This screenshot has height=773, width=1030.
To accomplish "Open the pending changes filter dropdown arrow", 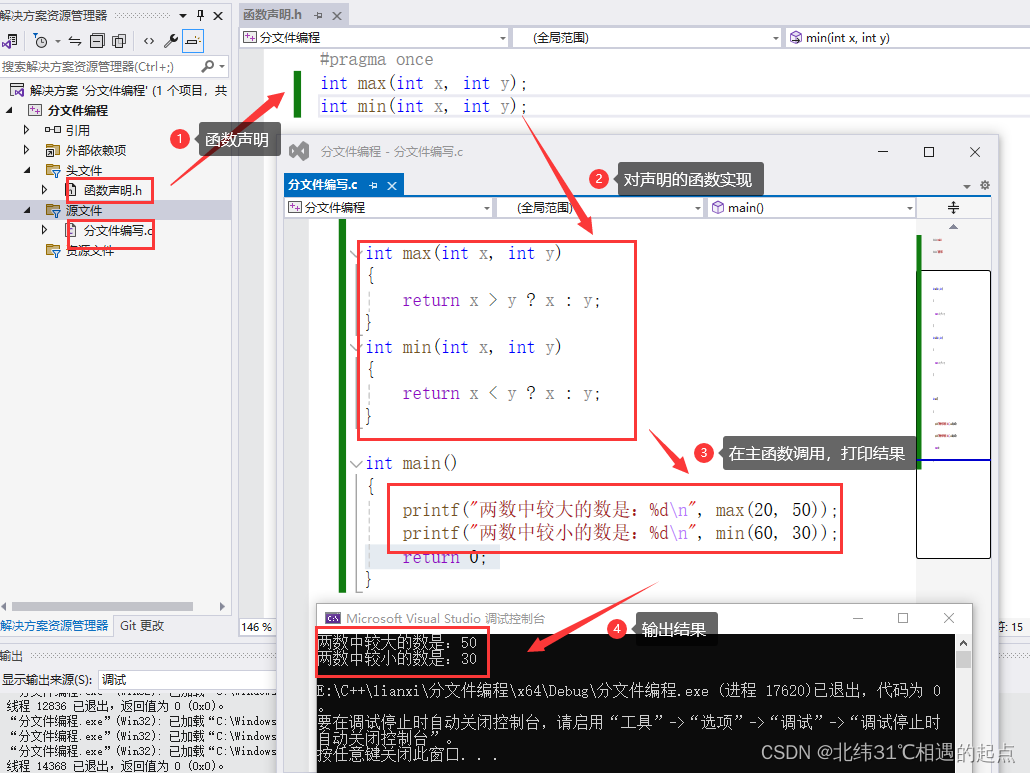I will coord(58,41).
